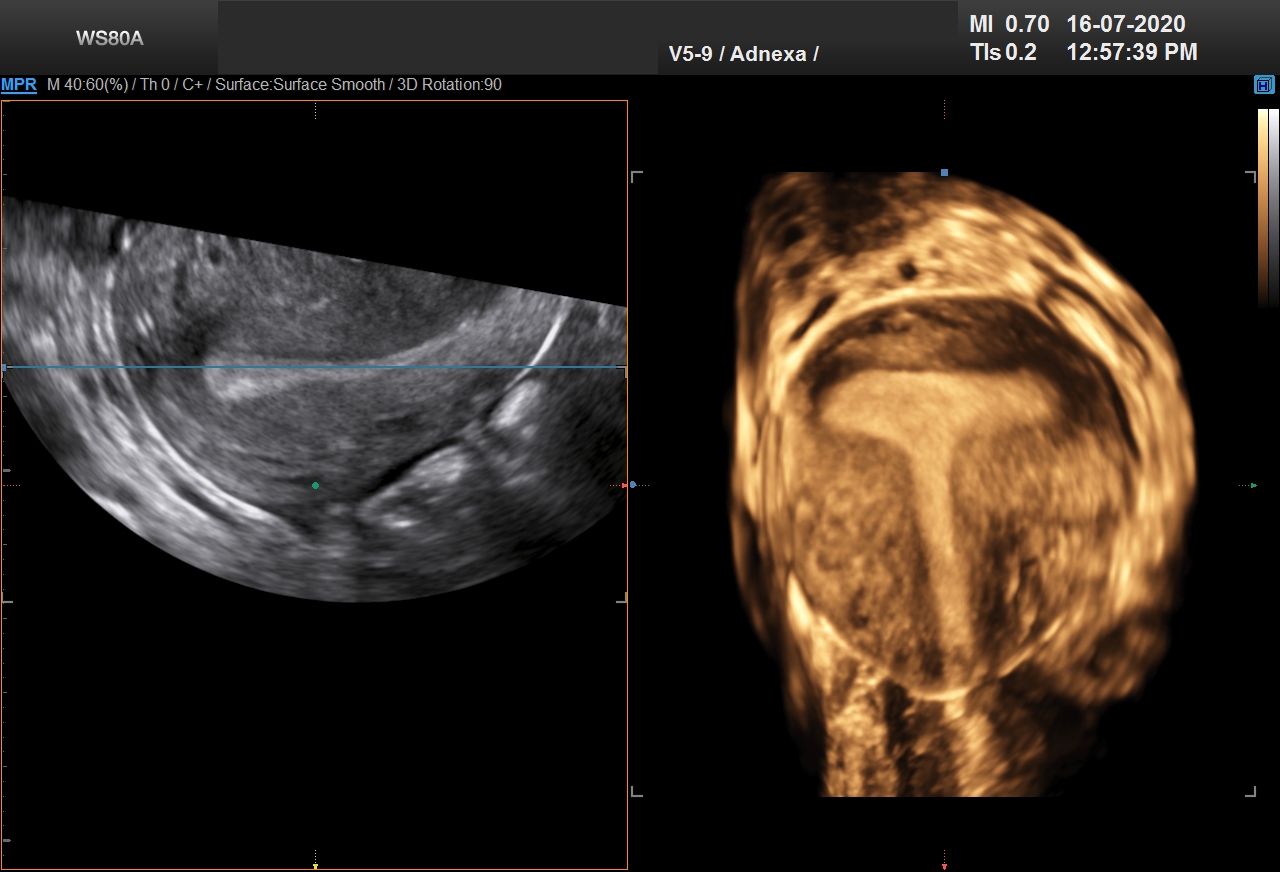Viewport: 1280px width, 872px height.
Task: Click the MPR mode label
Action: [19, 85]
